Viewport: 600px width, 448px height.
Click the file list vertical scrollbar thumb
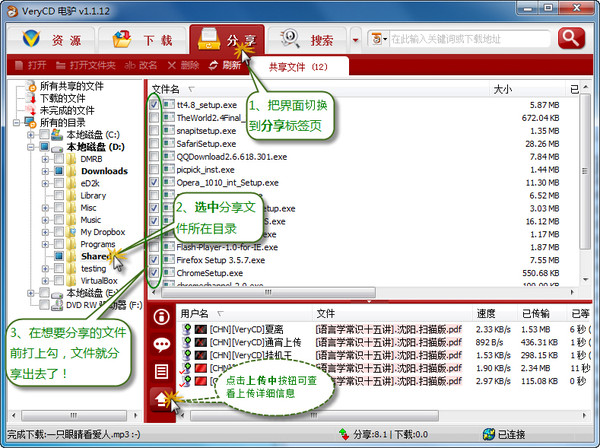[x=585, y=171]
